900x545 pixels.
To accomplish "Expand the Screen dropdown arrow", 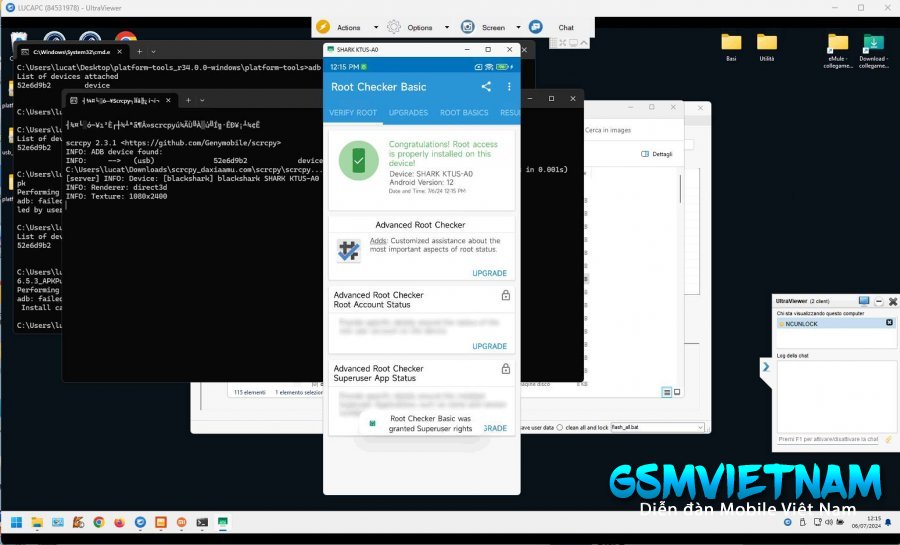I will (518, 28).
